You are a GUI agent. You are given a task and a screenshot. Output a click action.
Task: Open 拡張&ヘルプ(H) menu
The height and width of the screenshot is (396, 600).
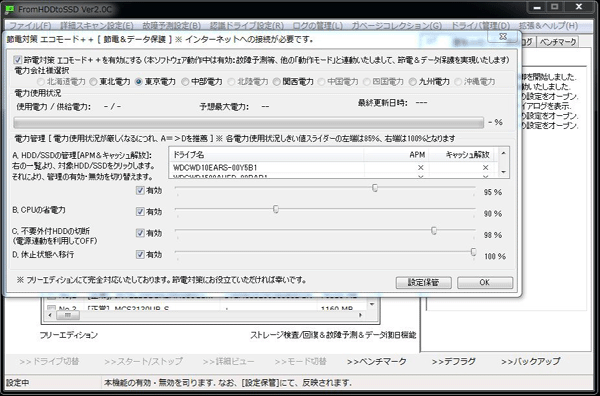click(548, 26)
